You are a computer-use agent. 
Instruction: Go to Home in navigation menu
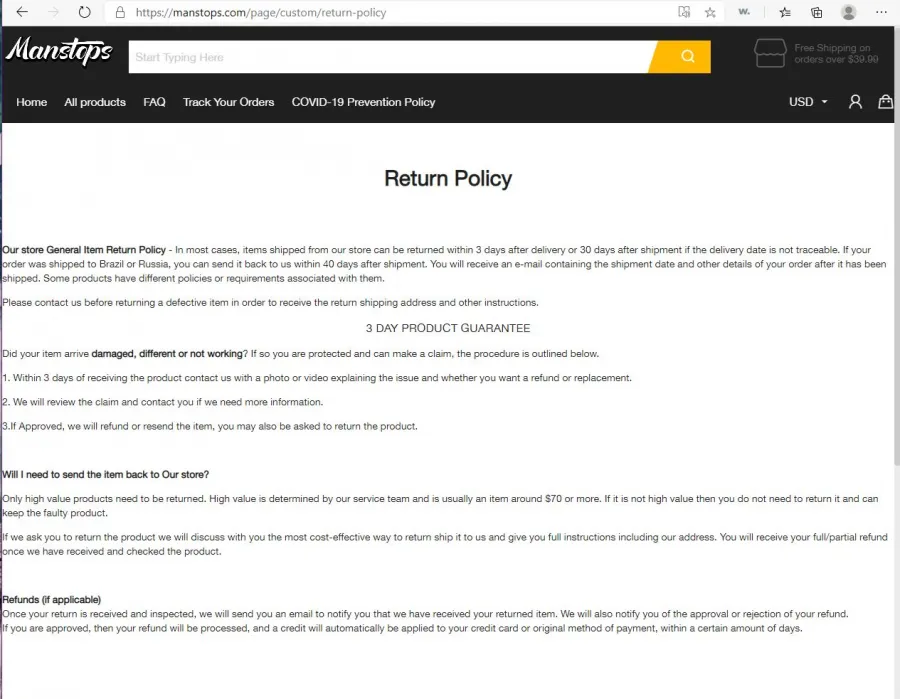coord(32,102)
